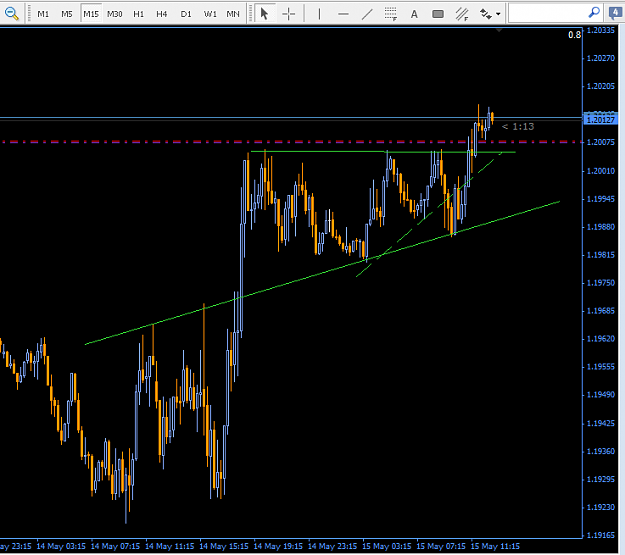Choose the horizontal line drawing tool
This screenshot has width=625, height=555.
(x=343, y=14)
